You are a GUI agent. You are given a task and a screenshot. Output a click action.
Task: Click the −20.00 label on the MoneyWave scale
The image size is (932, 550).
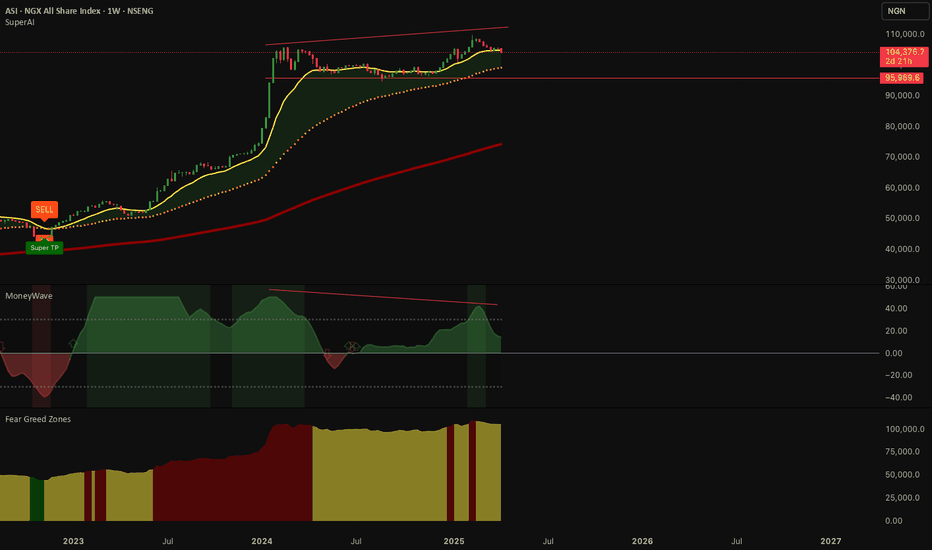(x=898, y=375)
